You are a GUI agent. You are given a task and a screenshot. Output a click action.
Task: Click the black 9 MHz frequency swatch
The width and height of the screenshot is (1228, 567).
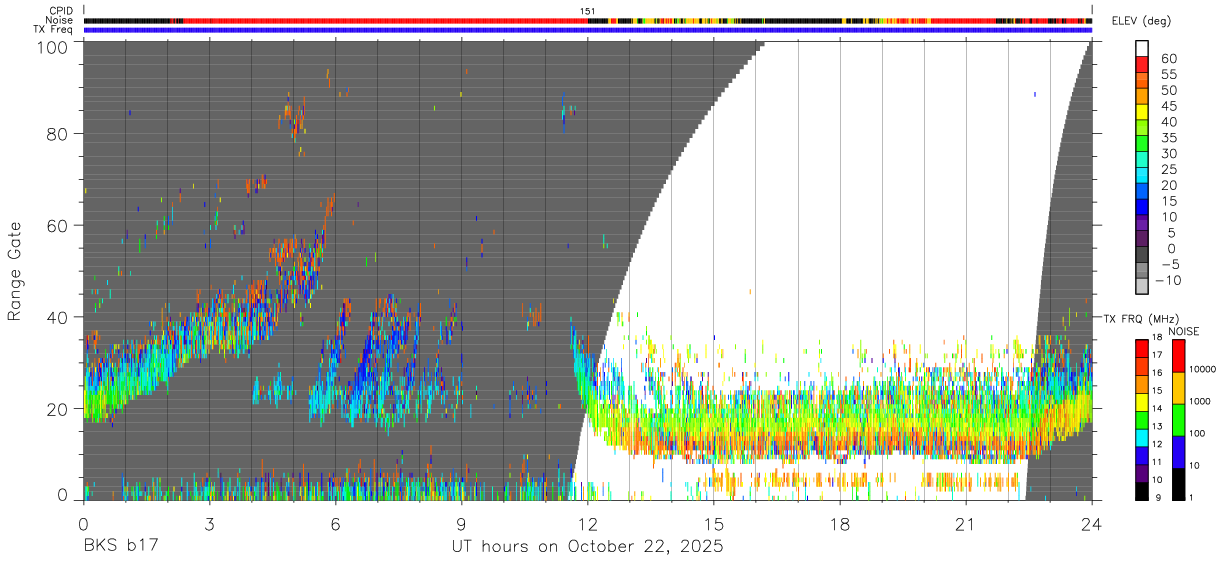[x=1142, y=492]
